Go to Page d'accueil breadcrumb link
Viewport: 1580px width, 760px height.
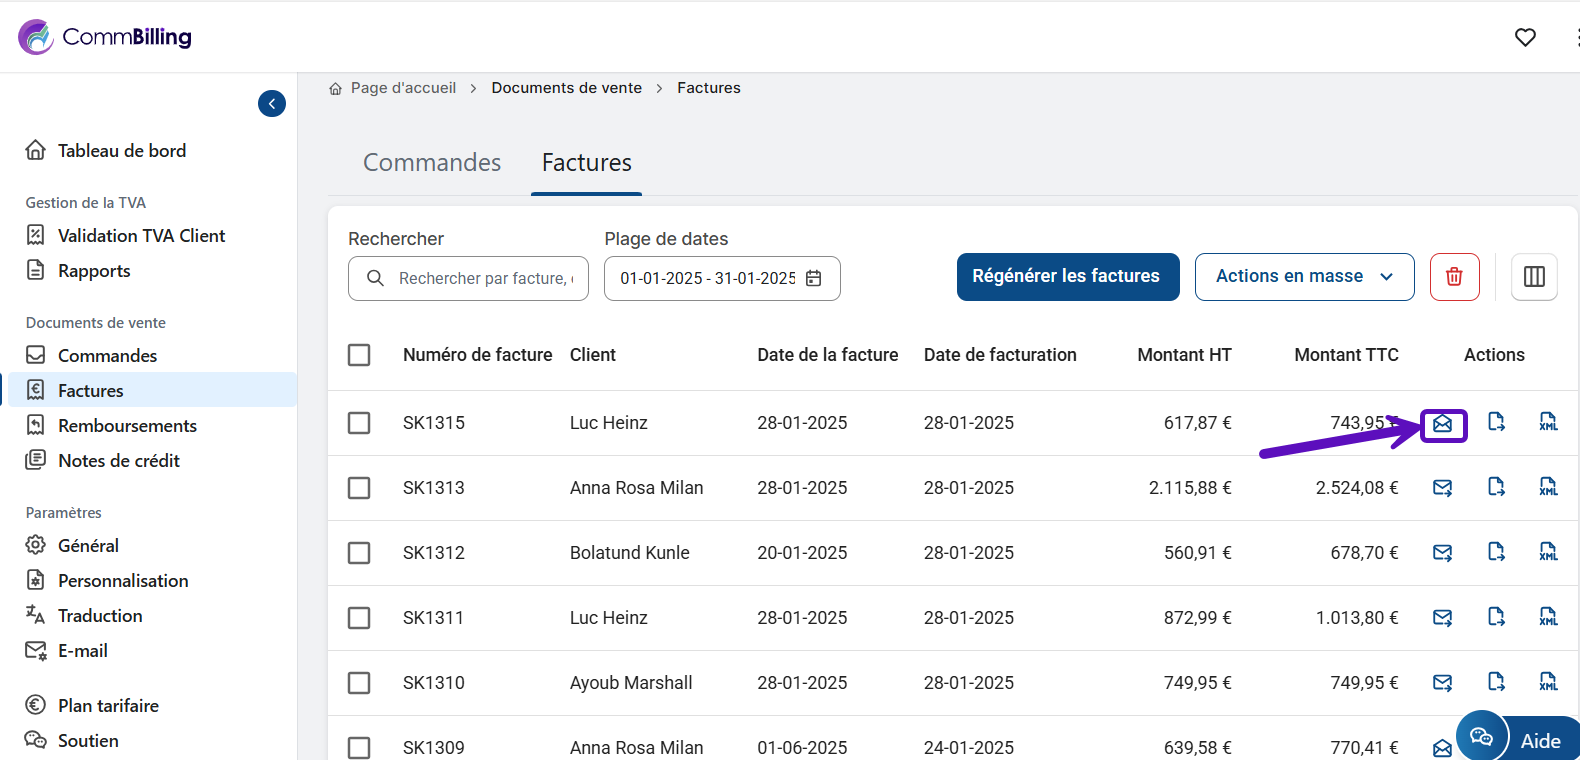coord(403,88)
